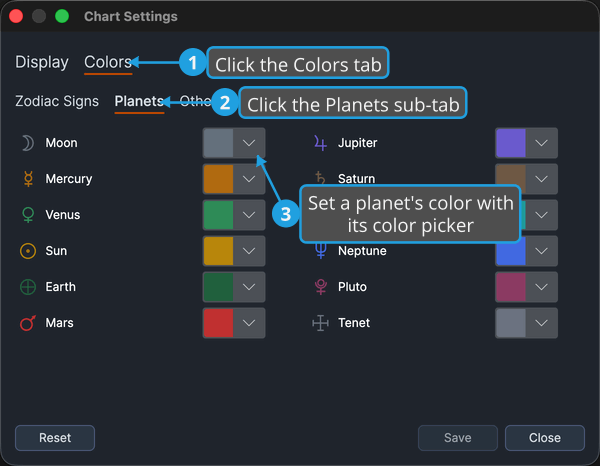Click the "Mars" label text
Viewport: 600px width, 466px height.
coord(59,323)
